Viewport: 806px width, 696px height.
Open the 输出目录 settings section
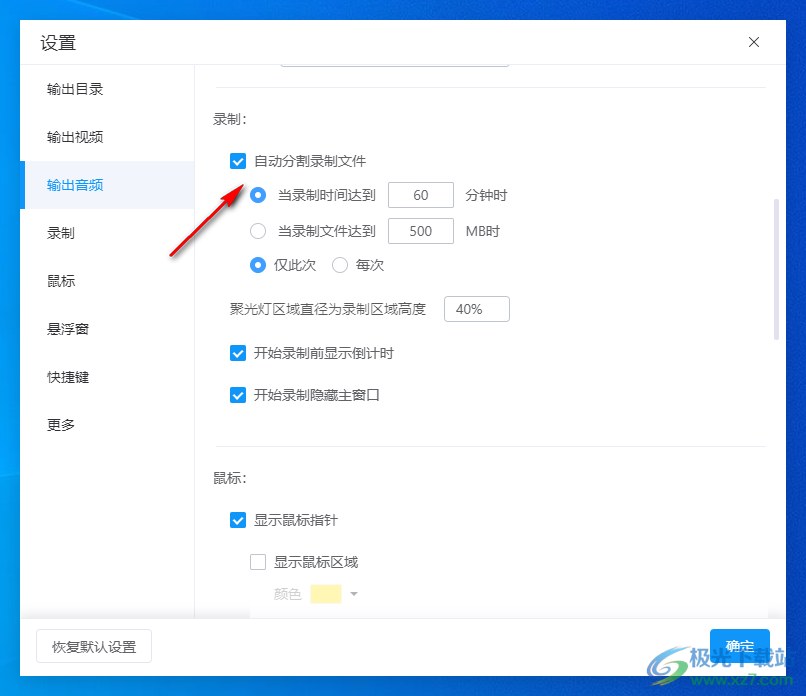coord(107,89)
